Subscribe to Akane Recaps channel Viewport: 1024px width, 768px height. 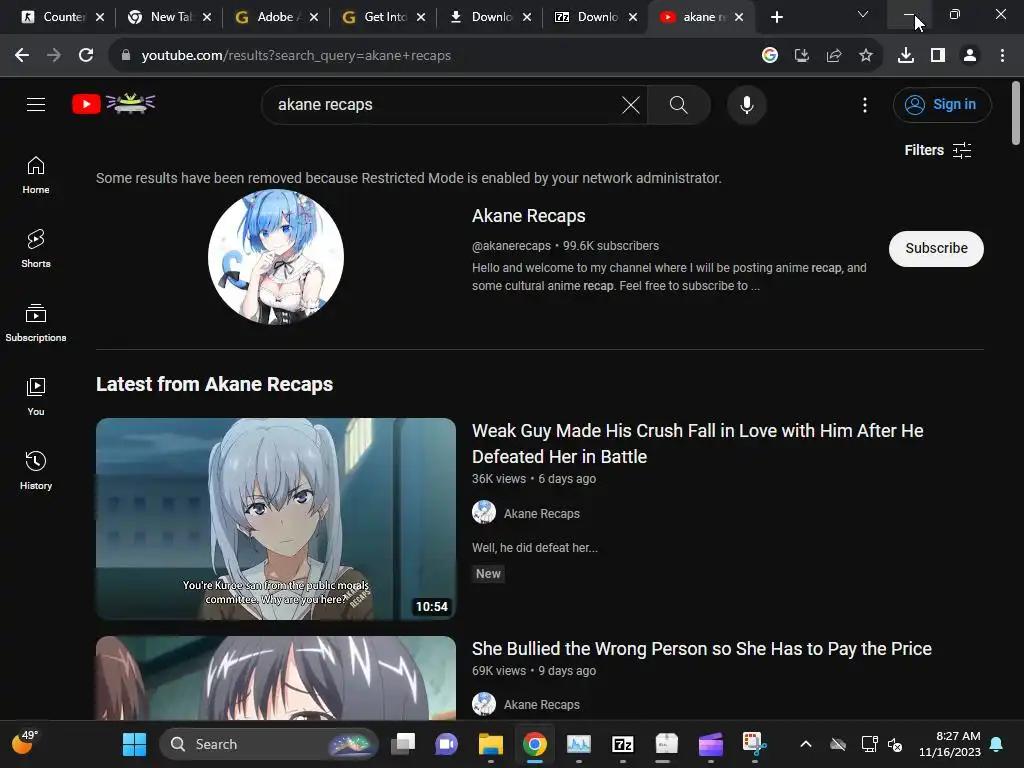936,248
